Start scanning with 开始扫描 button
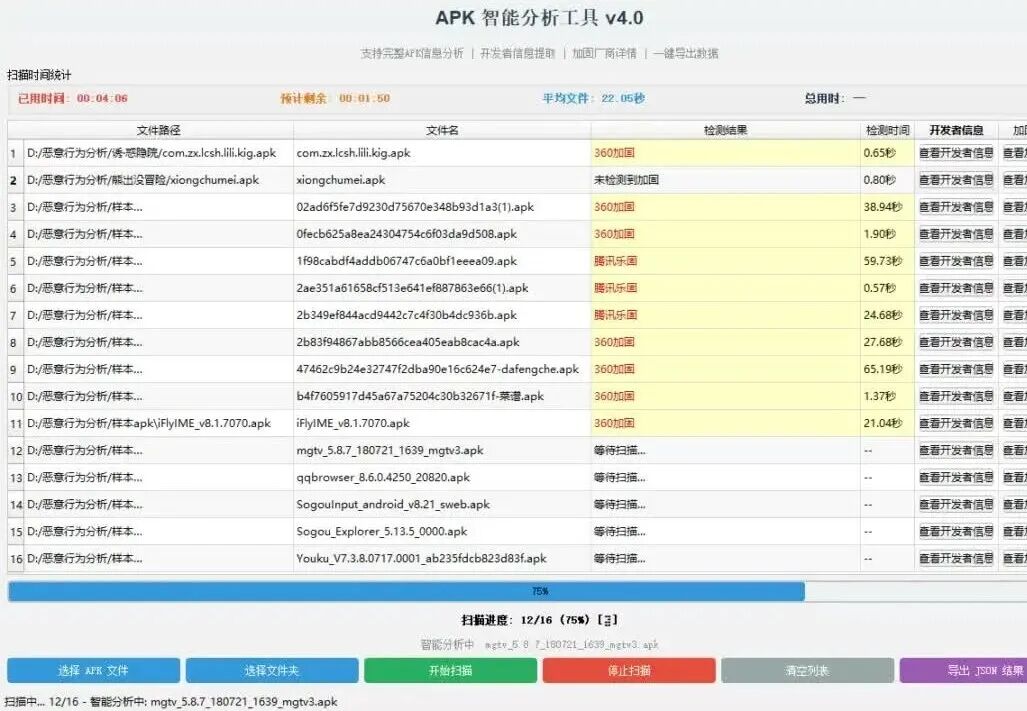This screenshot has width=1027, height=711. tap(451, 670)
